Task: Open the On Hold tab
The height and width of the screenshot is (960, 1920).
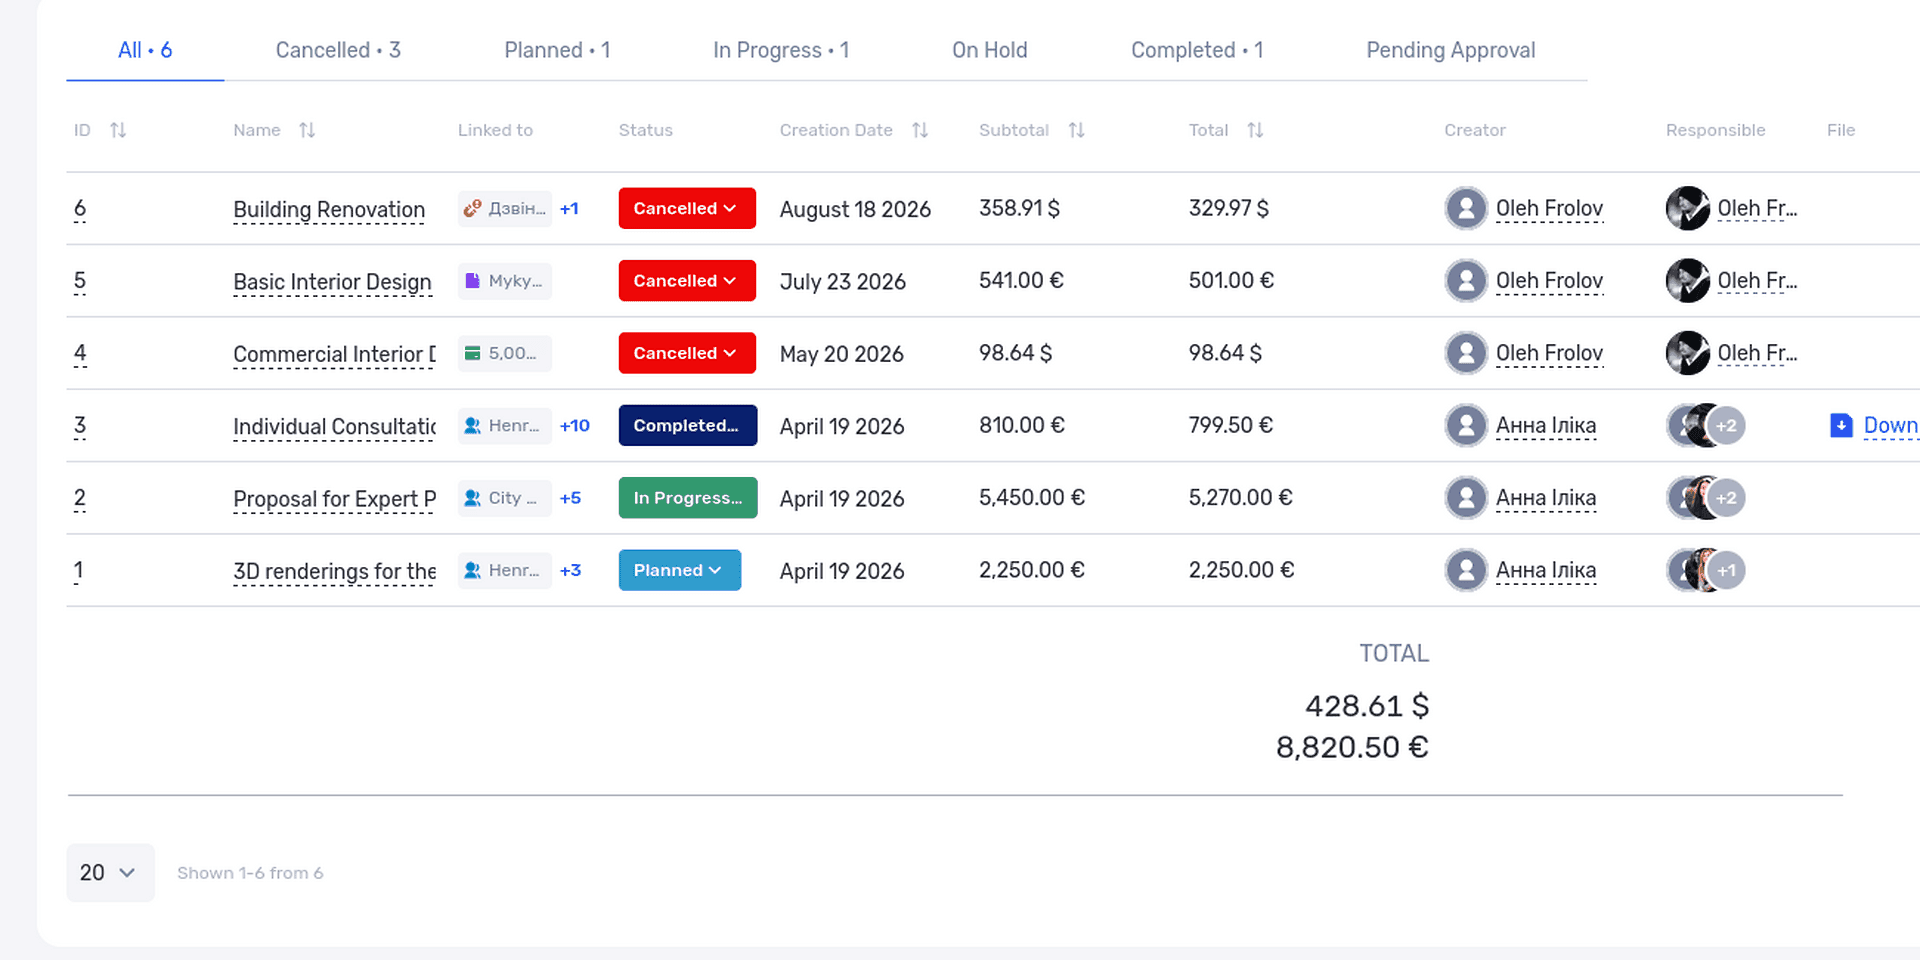Action: click(x=990, y=50)
